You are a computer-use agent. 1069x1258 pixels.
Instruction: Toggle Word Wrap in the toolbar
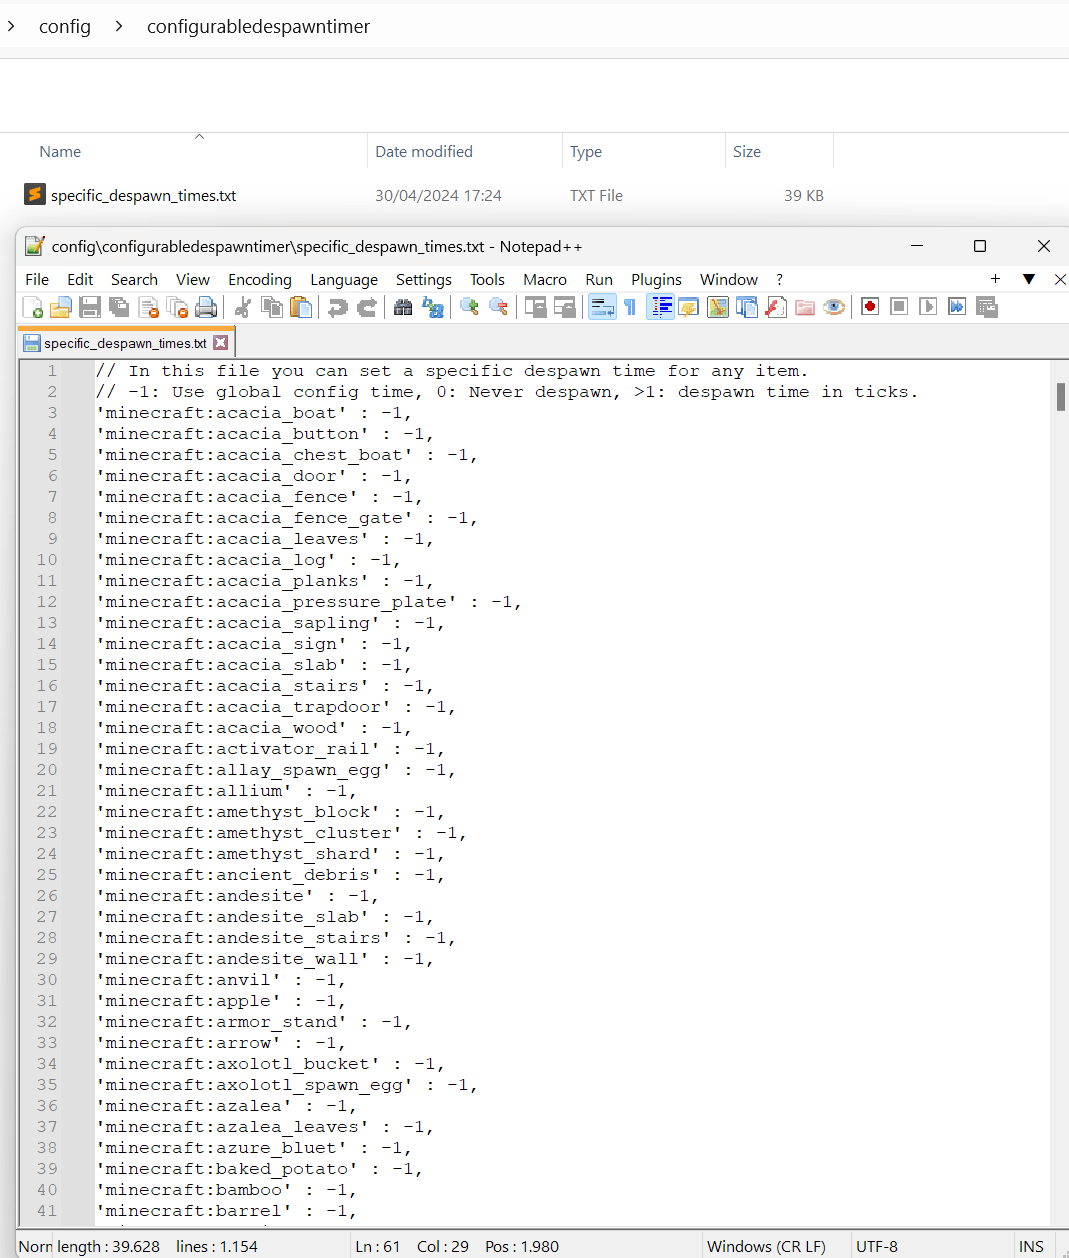(x=602, y=307)
